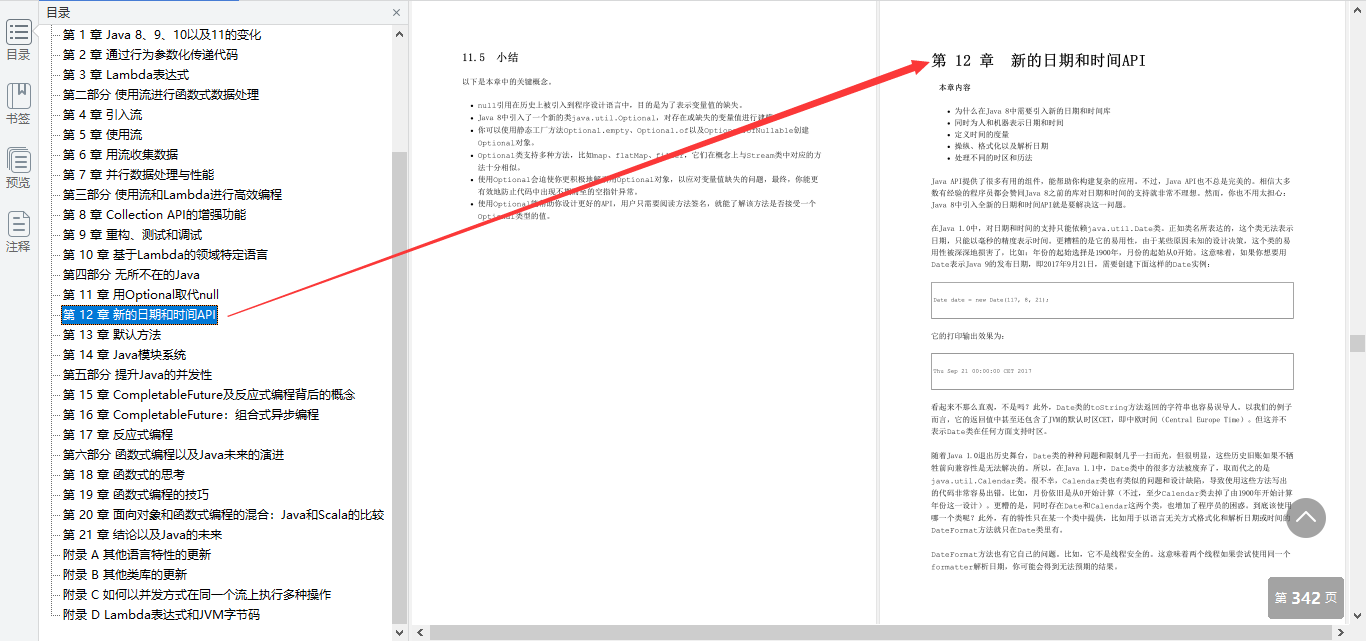Open the 目录 outline sidebar panel
This screenshot has height=641, width=1366.
tap(18, 41)
